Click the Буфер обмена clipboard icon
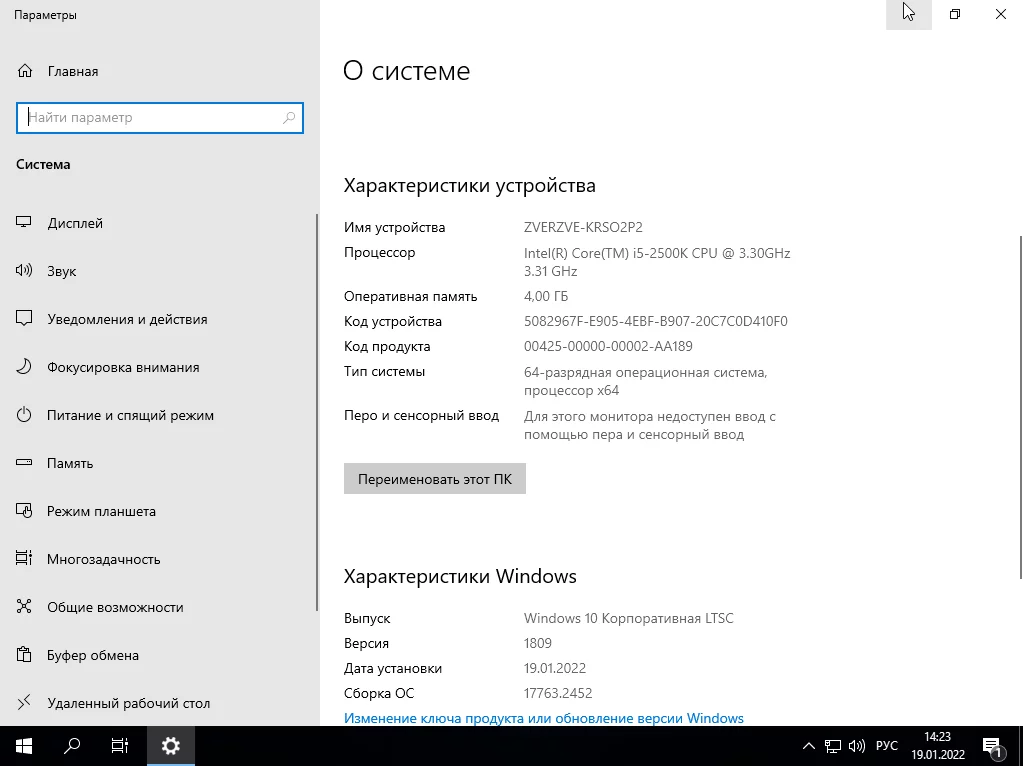Image resolution: width=1023 pixels, height=766 pixels. tap(23, 654)
